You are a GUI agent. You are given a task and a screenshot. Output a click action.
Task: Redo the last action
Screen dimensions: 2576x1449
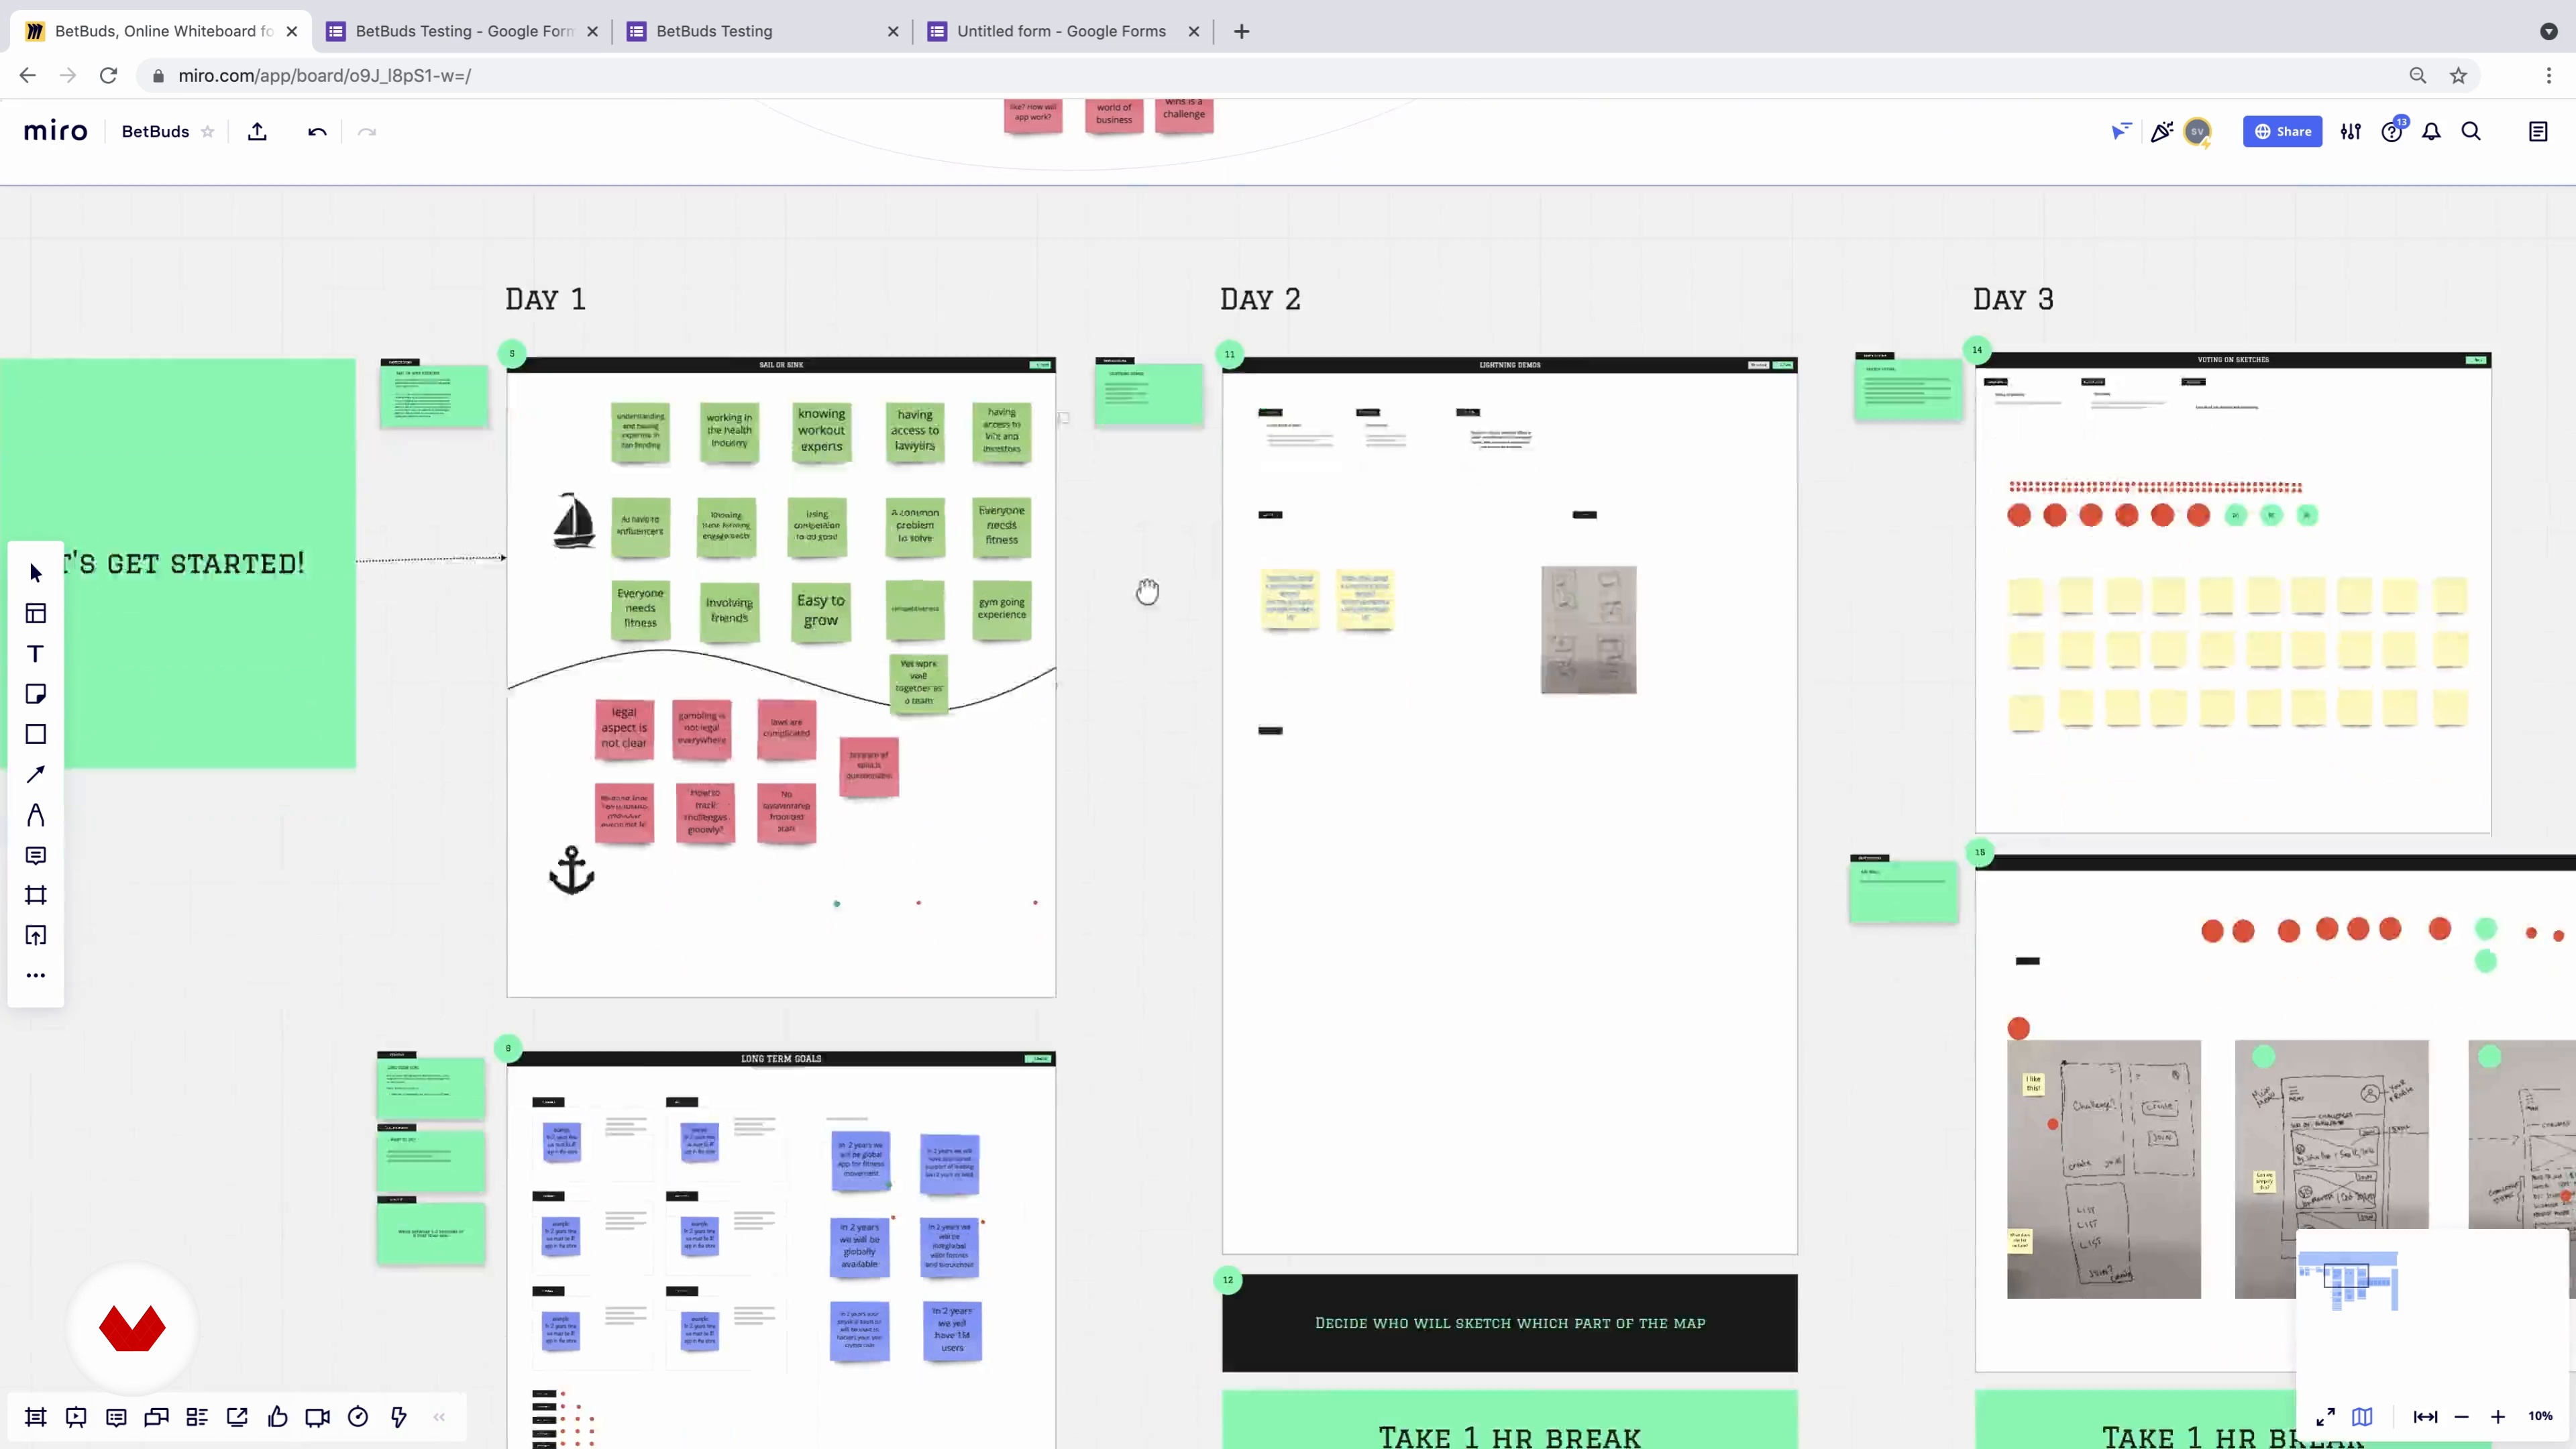pyautogui.click(x=367, y=131)
